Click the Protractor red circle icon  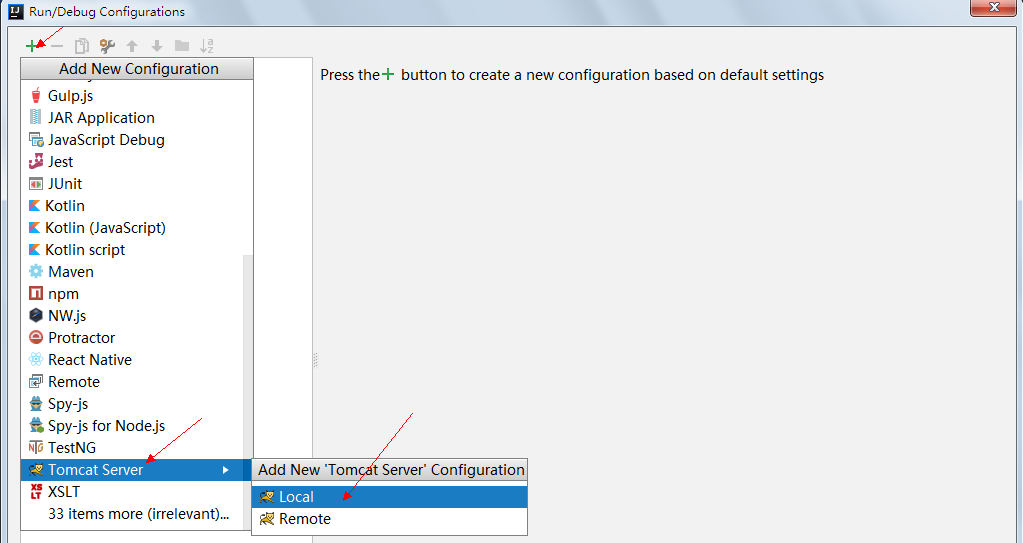pos(36,337)
